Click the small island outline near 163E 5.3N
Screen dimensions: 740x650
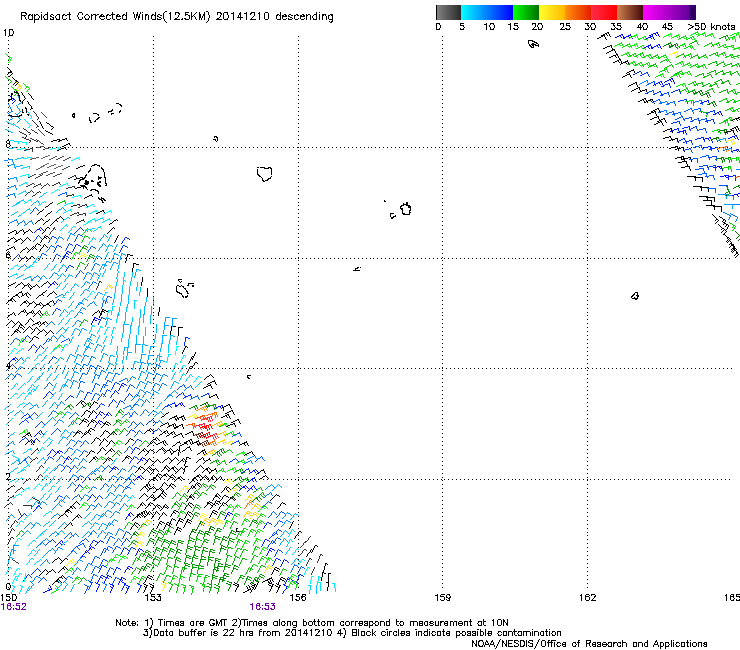[x=635, y=296]
